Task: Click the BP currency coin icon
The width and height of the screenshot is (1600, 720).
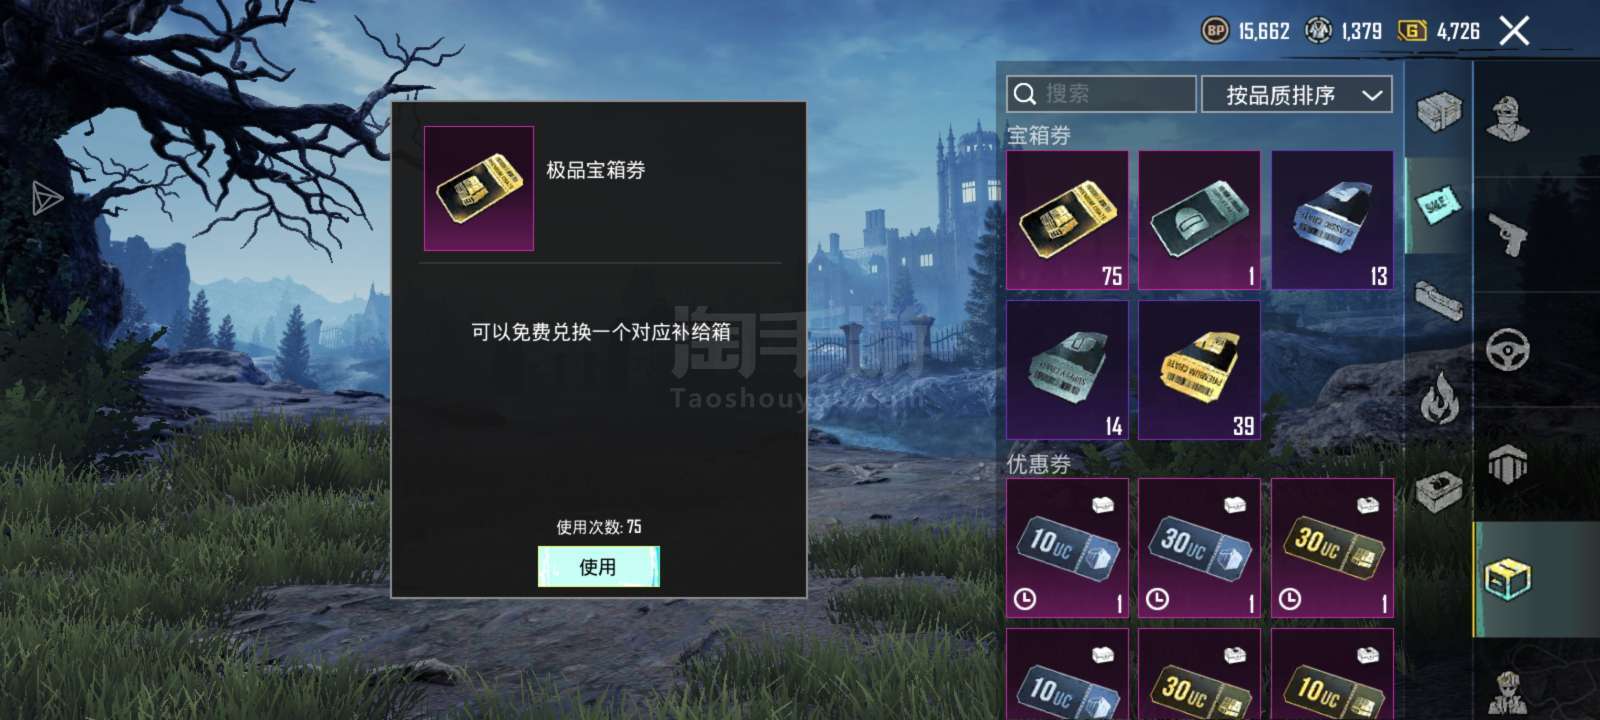Action: 1215,31
